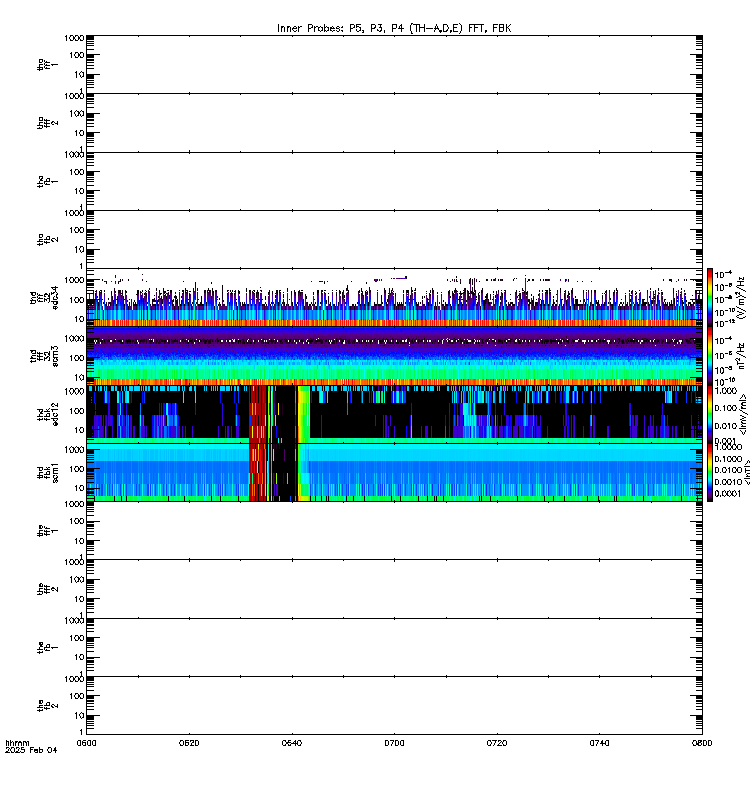This screenshot has width=750, height=800.
Task: Click the 'nT²/Hz' unit label
Action: pyautogui.click(x=741, y=356)
